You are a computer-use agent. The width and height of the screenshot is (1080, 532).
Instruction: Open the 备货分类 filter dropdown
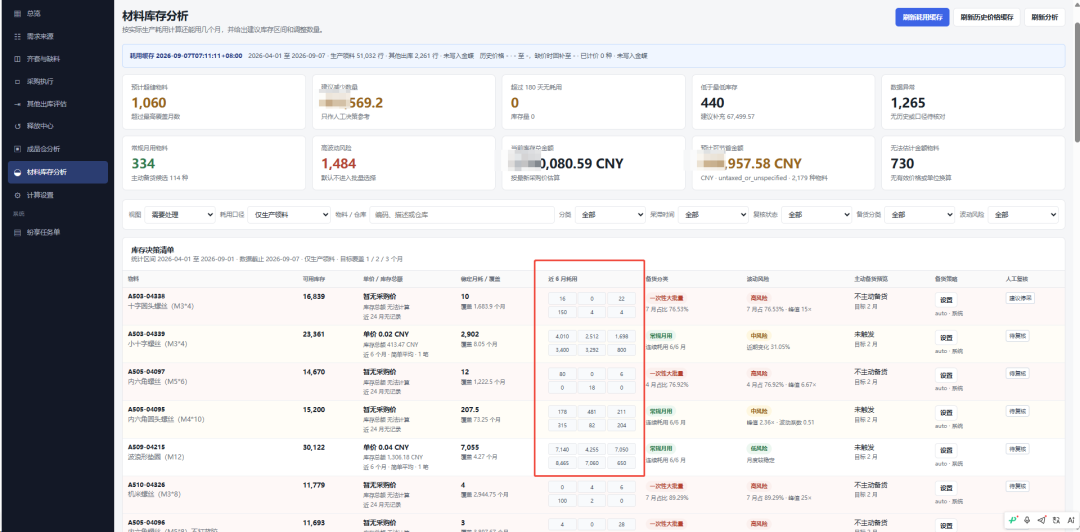click(x=920, y=215)
